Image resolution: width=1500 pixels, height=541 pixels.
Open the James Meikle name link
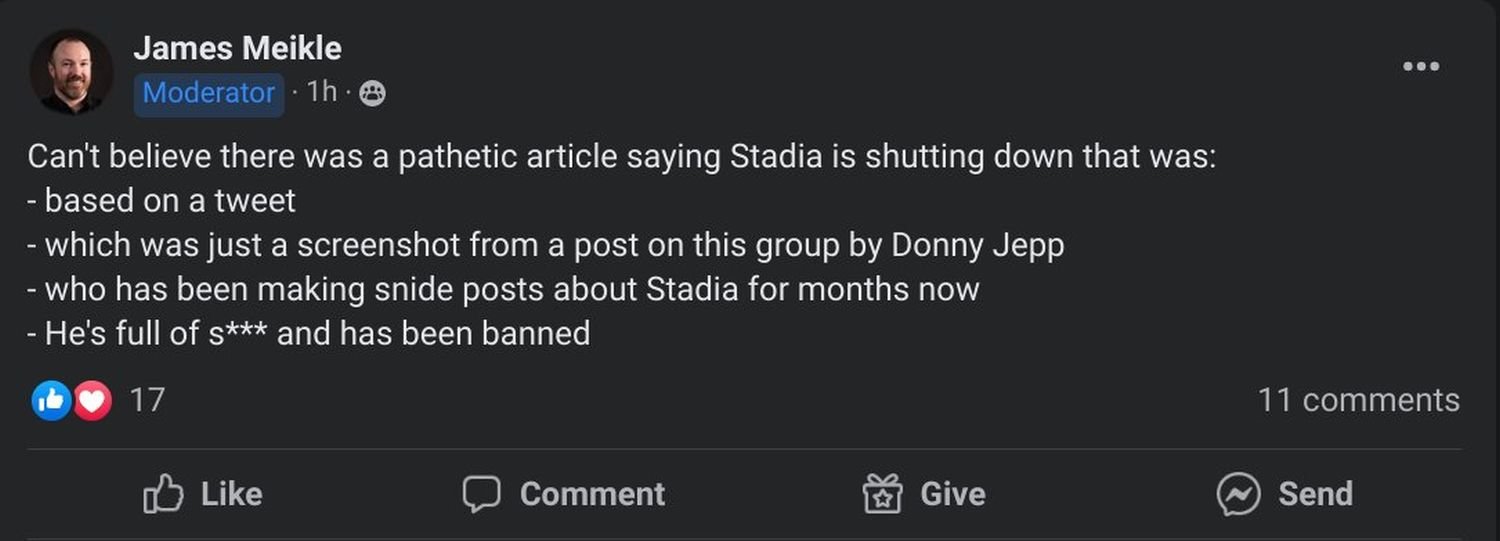[x=237, y=48]
